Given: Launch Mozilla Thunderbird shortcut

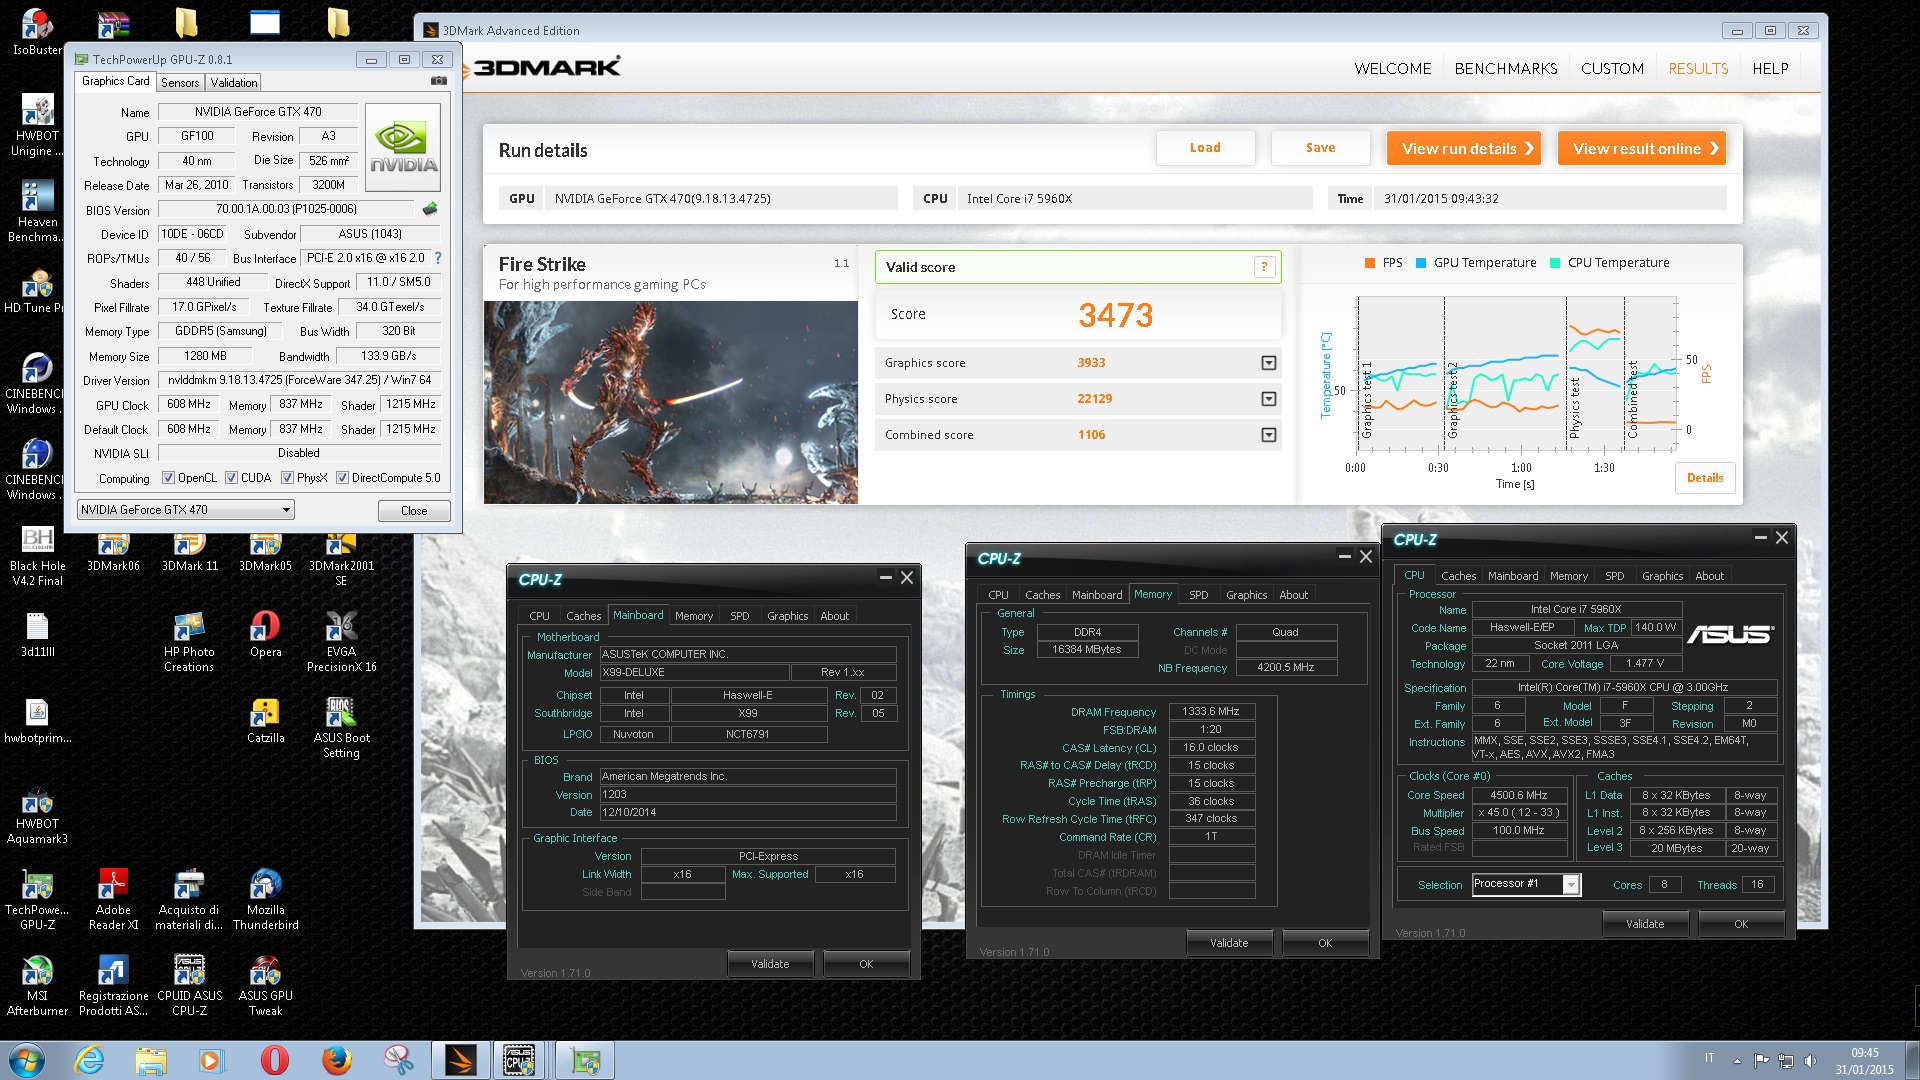Looking at the screenshot, I should click(x=265, y=899).
